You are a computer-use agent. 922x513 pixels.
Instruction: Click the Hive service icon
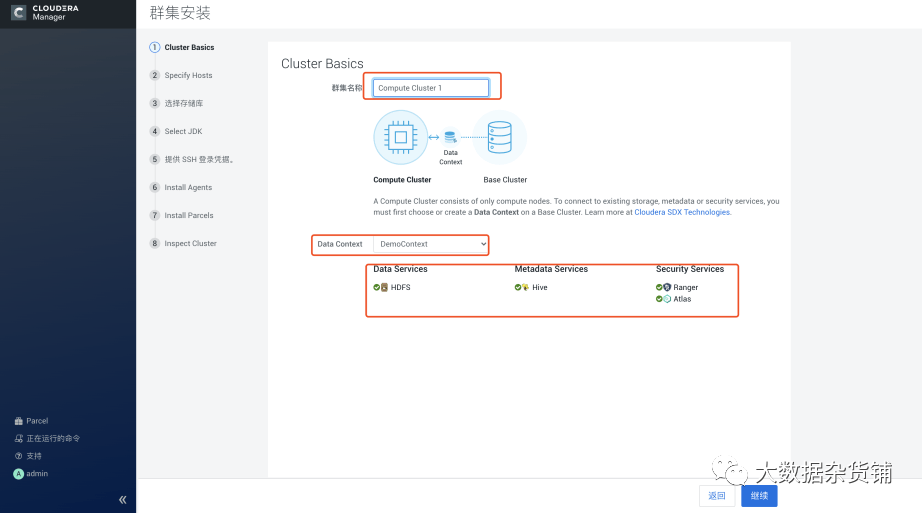coord(526,287)
